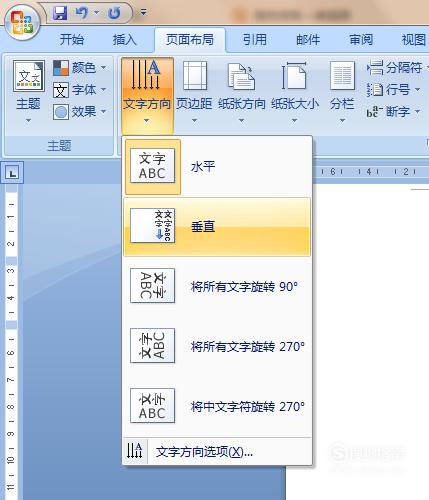
Task: Switch to the 插入 tab
Action: click(x=124, y=40)
